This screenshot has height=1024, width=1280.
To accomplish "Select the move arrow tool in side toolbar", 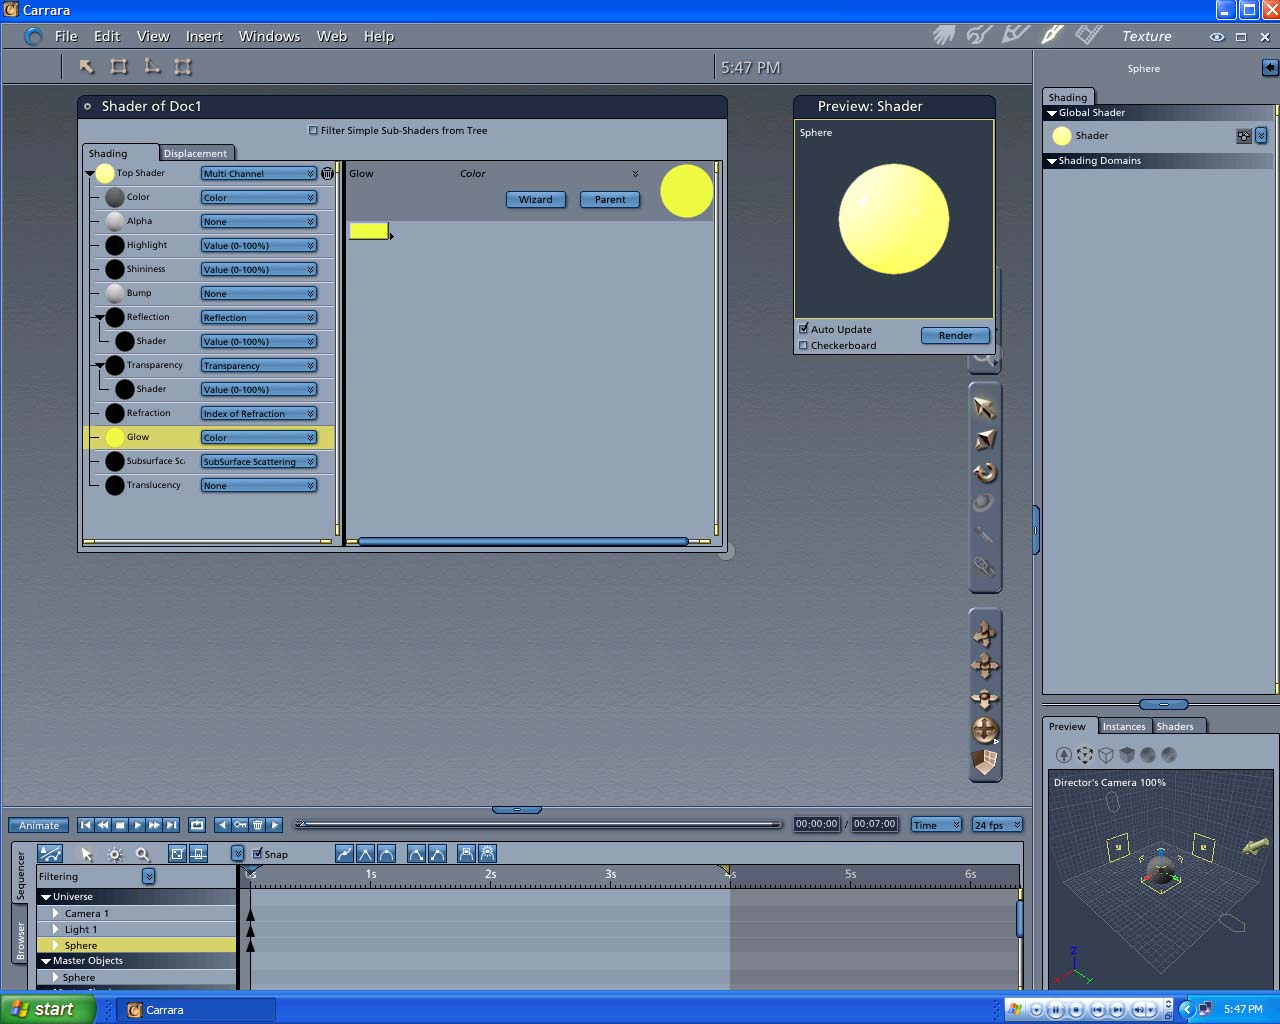I will (984, 407).
